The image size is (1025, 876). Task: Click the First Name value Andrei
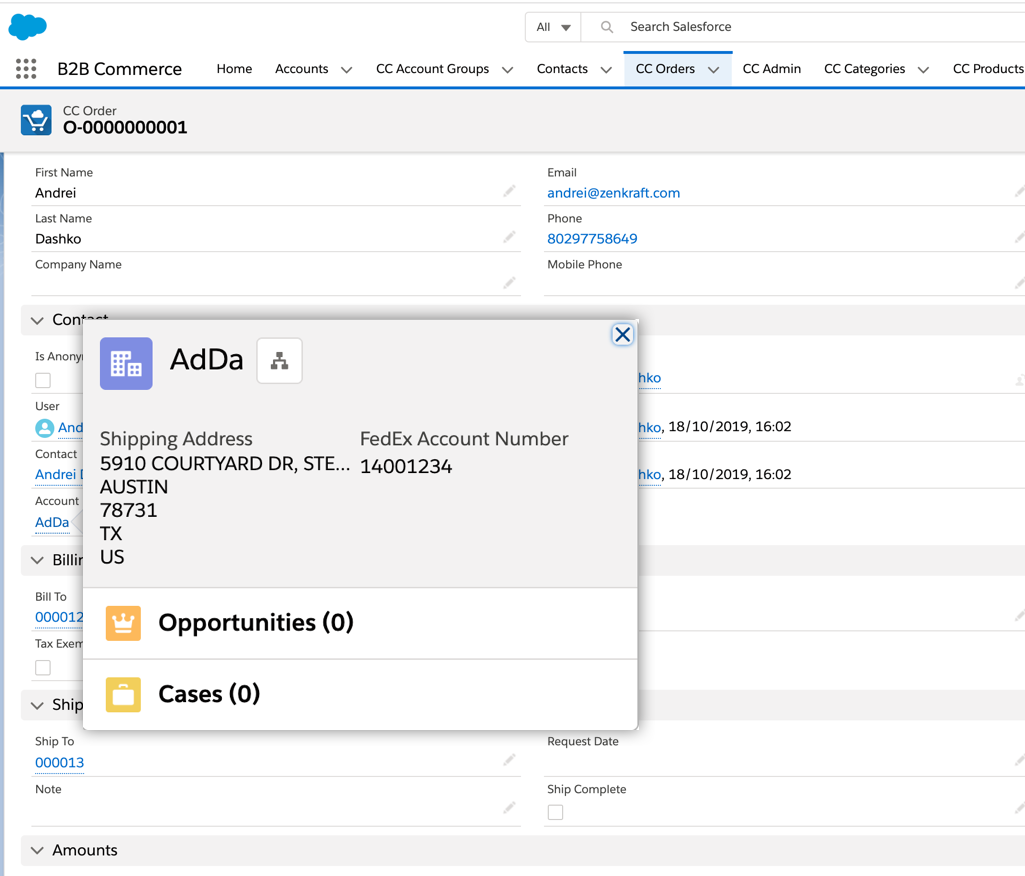[56, 193]
